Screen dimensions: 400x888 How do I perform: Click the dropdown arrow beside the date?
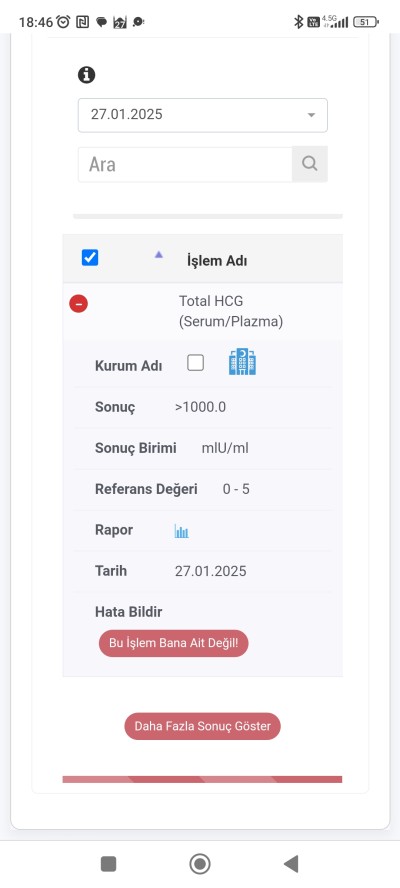[310, 115]
